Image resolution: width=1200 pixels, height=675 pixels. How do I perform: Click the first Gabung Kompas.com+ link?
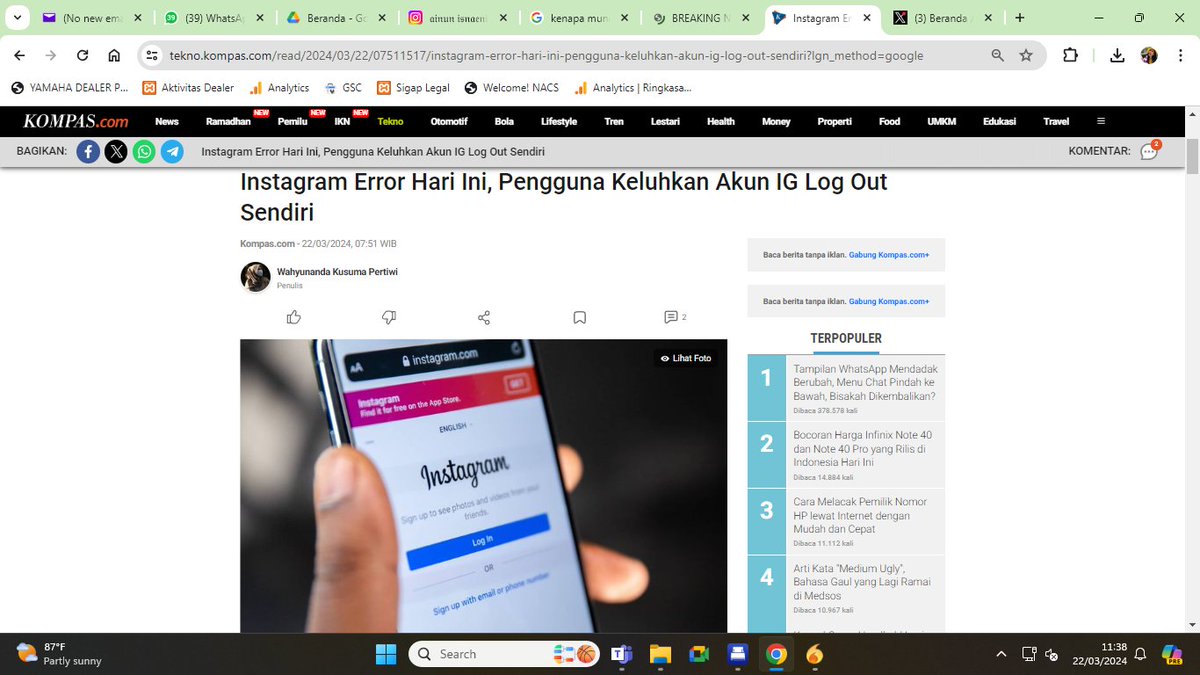point(889,255)
